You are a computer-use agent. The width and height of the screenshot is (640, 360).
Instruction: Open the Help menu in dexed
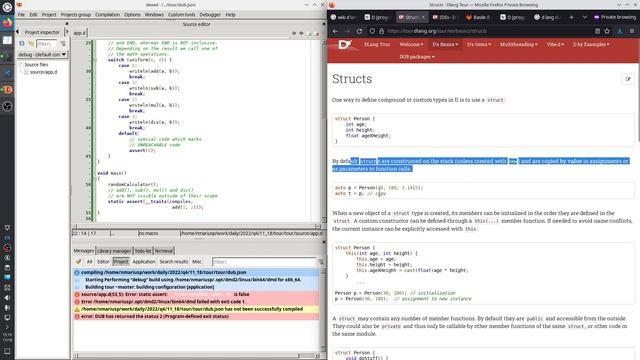[231, 15]
